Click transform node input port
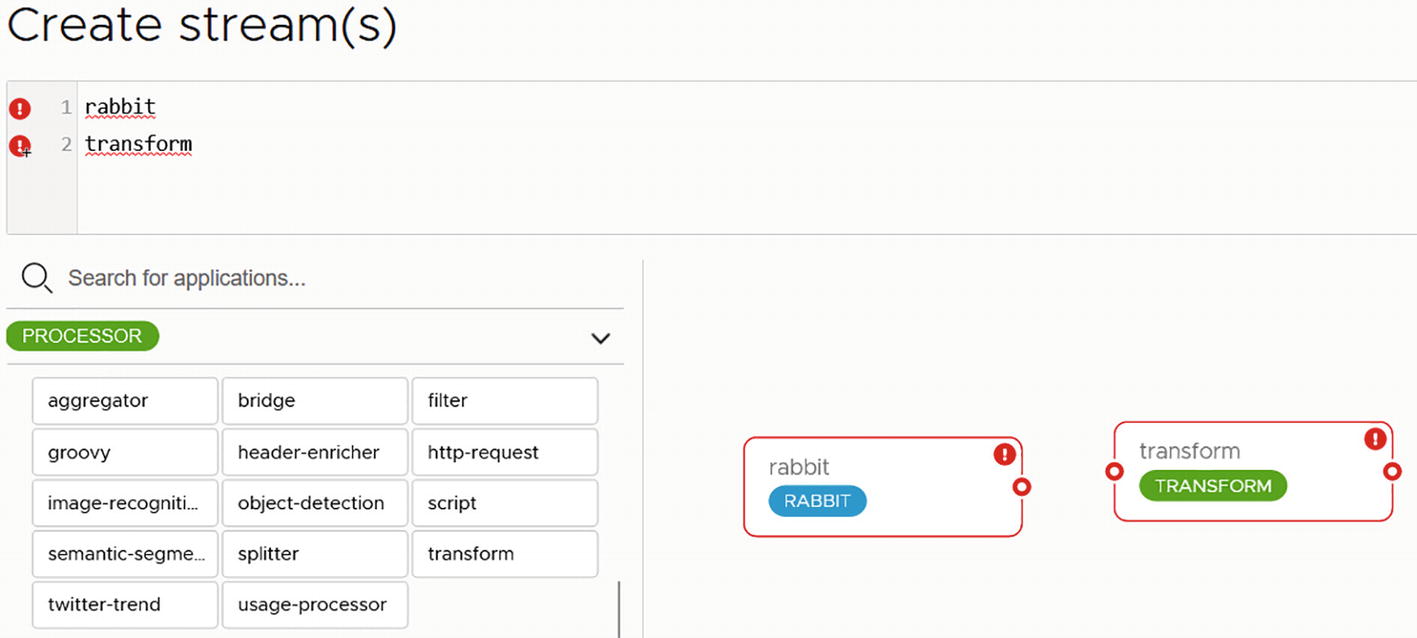Viewport: 1417px width, 638px height. 1114,471
